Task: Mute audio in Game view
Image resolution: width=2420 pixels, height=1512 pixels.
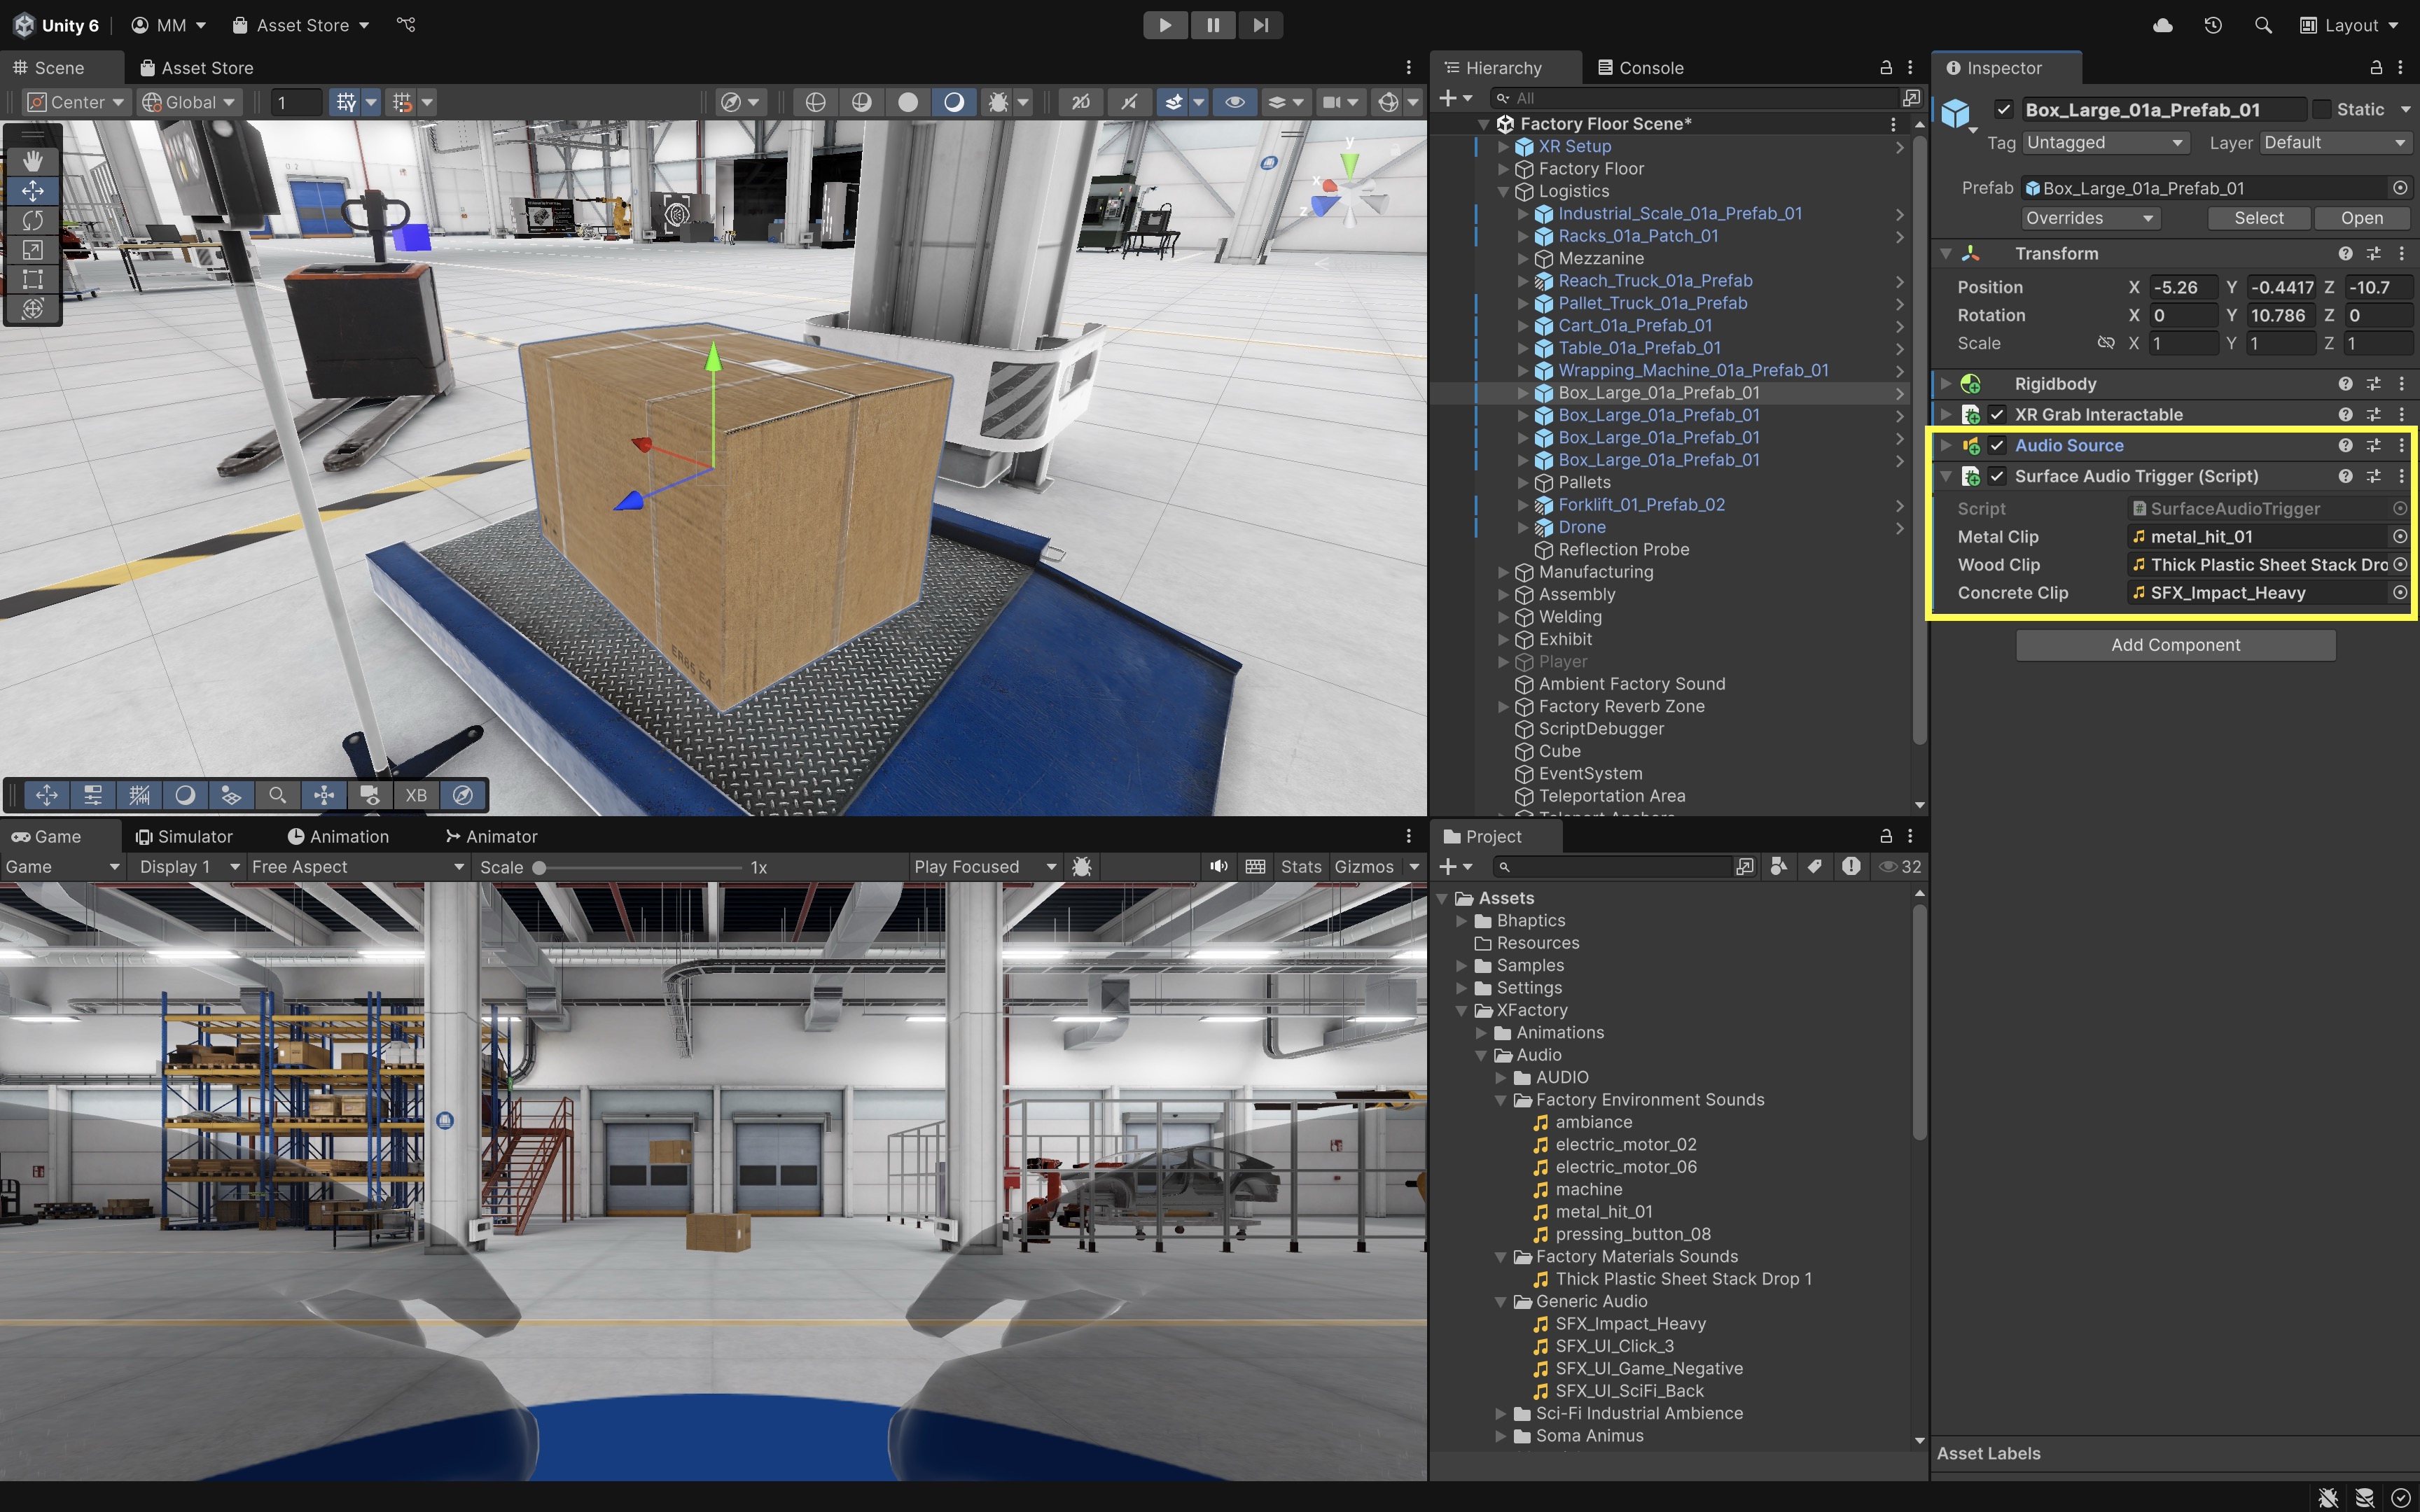Action: [1218, 867]
